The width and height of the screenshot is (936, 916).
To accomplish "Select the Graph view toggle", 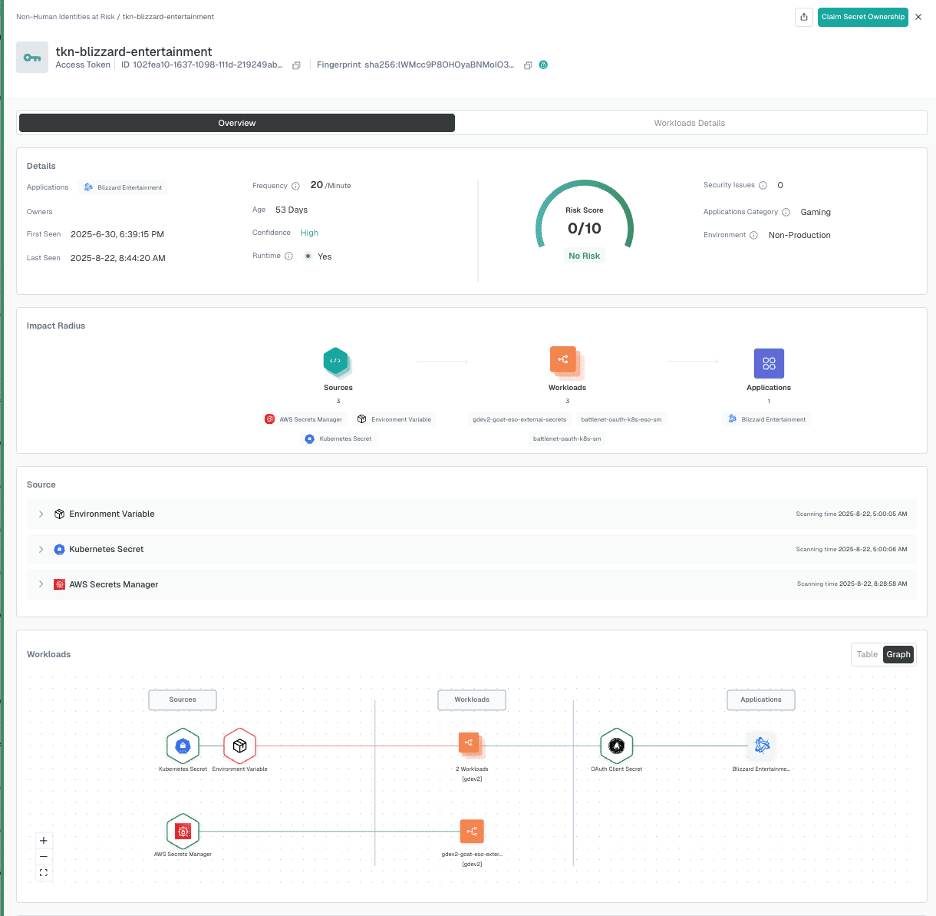I will click(x=897, y=654).
